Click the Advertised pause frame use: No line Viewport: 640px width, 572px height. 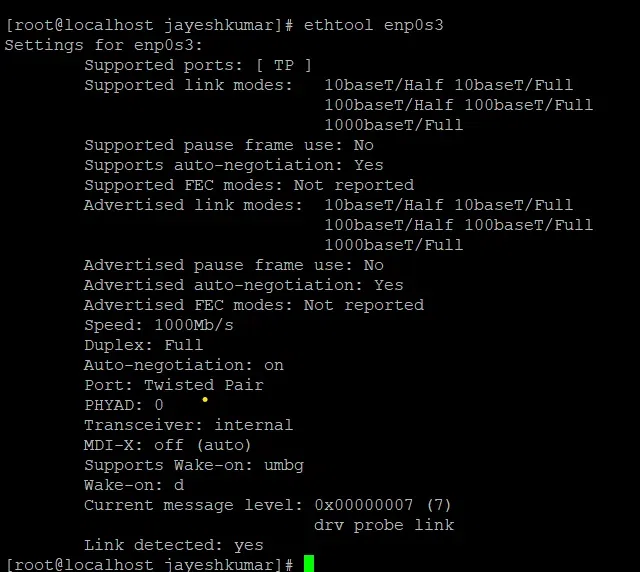[x=233, y=265]
